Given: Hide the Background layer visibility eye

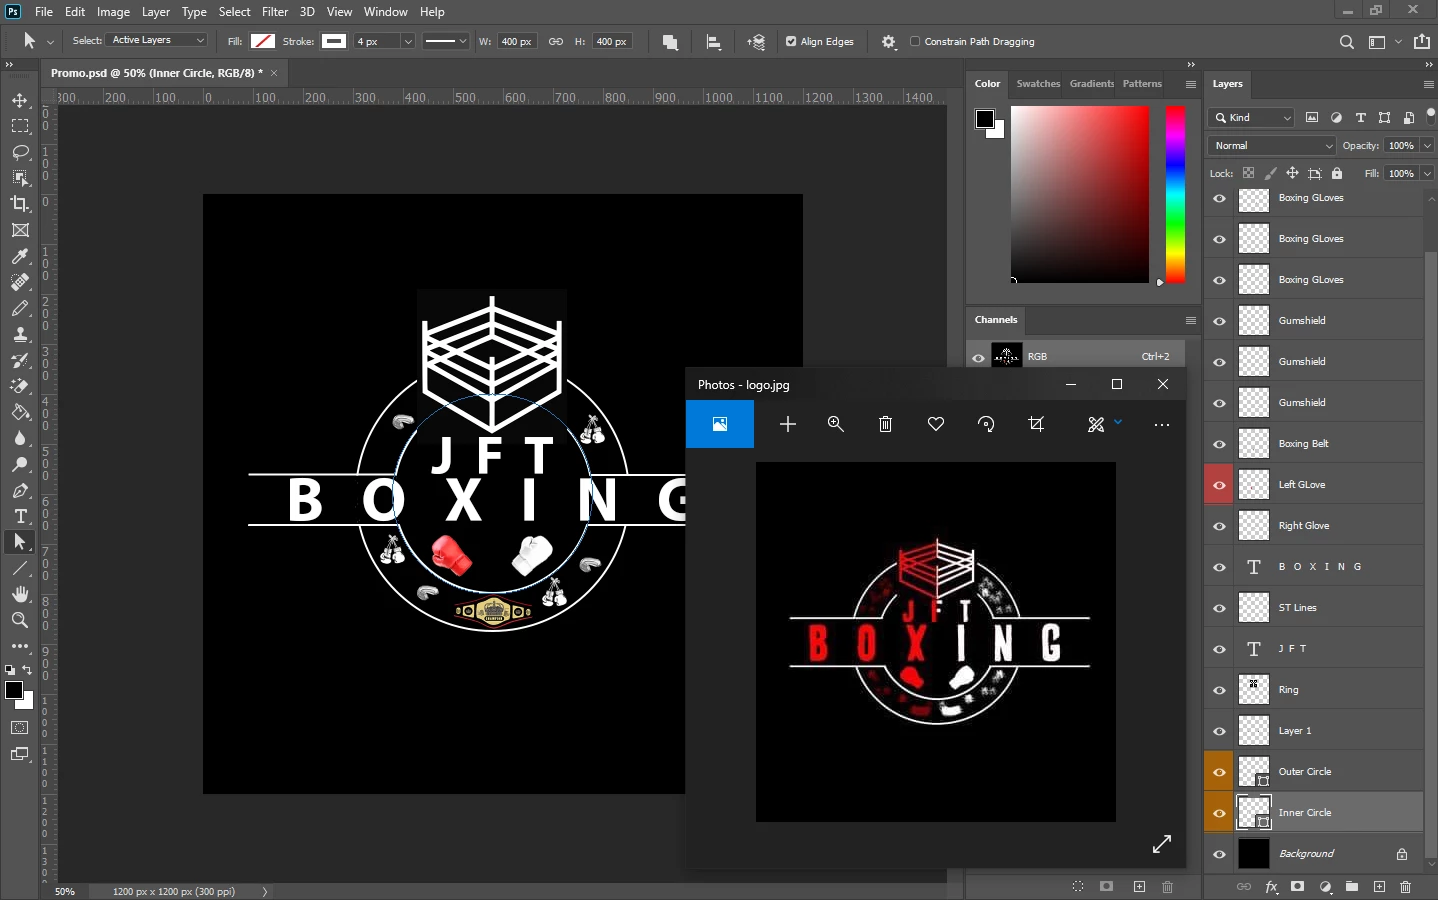Looking at the screenshot, I should click(1219, 854).
